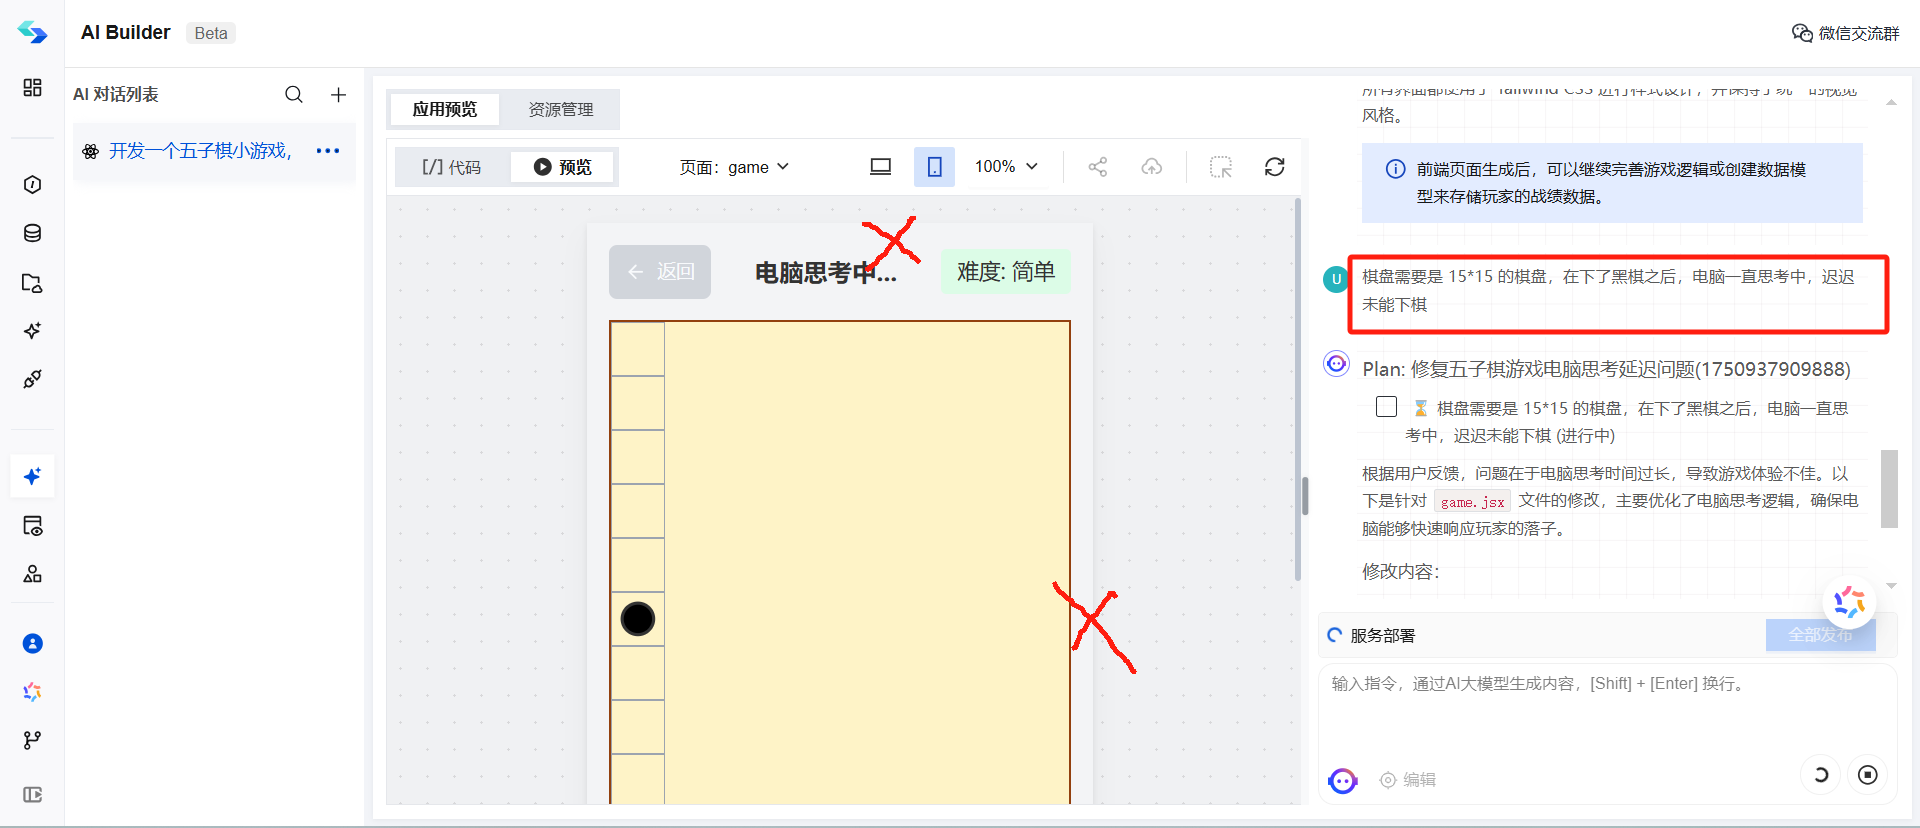Image resolution: width=1920 pixels, height=828 pixels.
Task: Open more options for the conversation item
Action: (328, 151)
